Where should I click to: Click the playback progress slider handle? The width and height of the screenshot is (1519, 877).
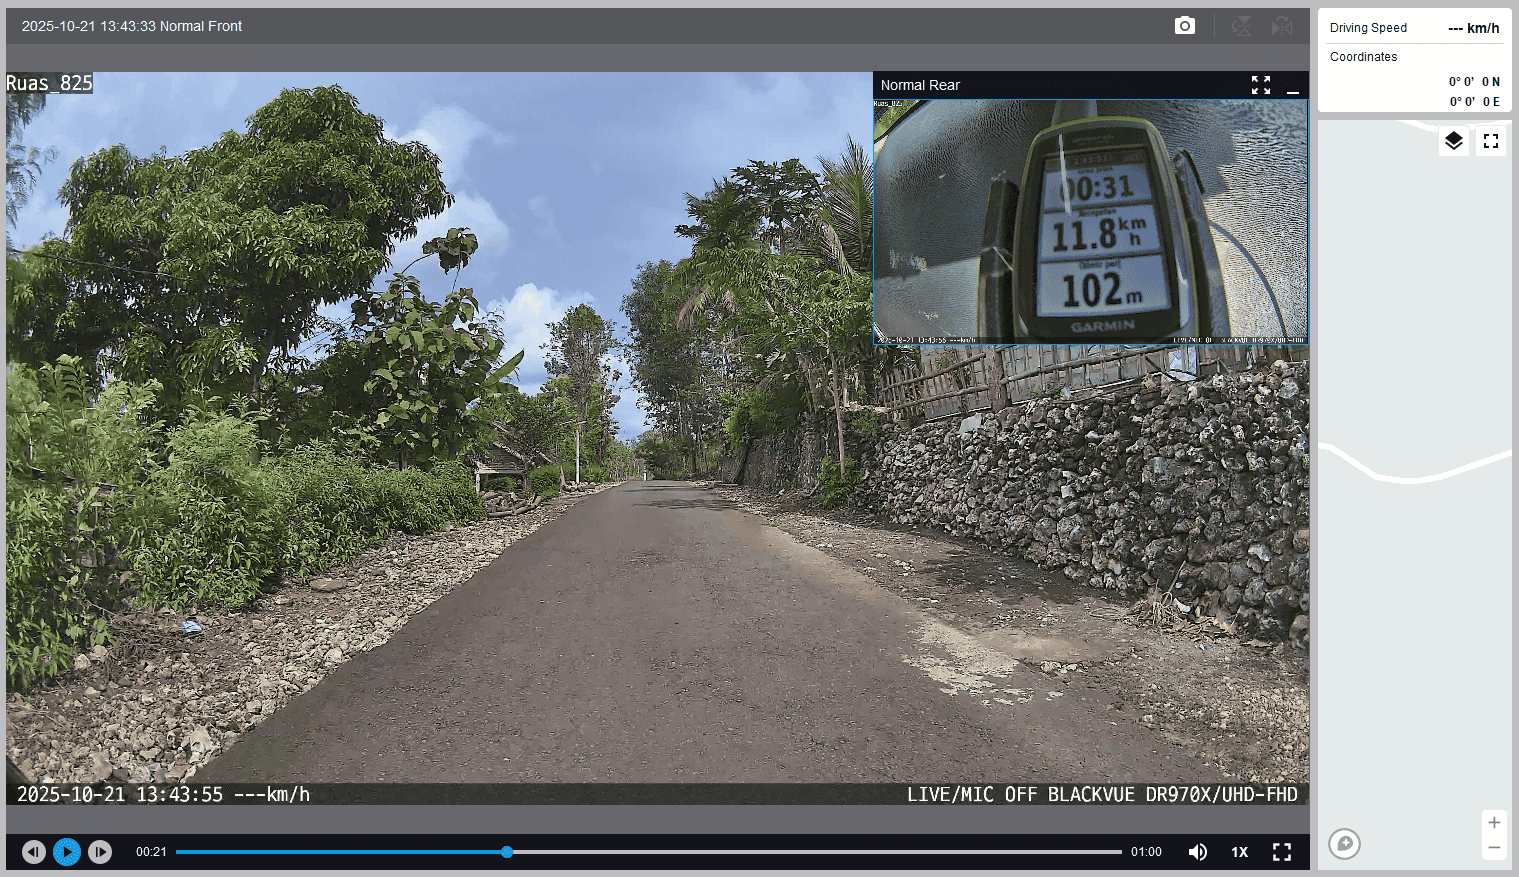click(x=507, y=852)
